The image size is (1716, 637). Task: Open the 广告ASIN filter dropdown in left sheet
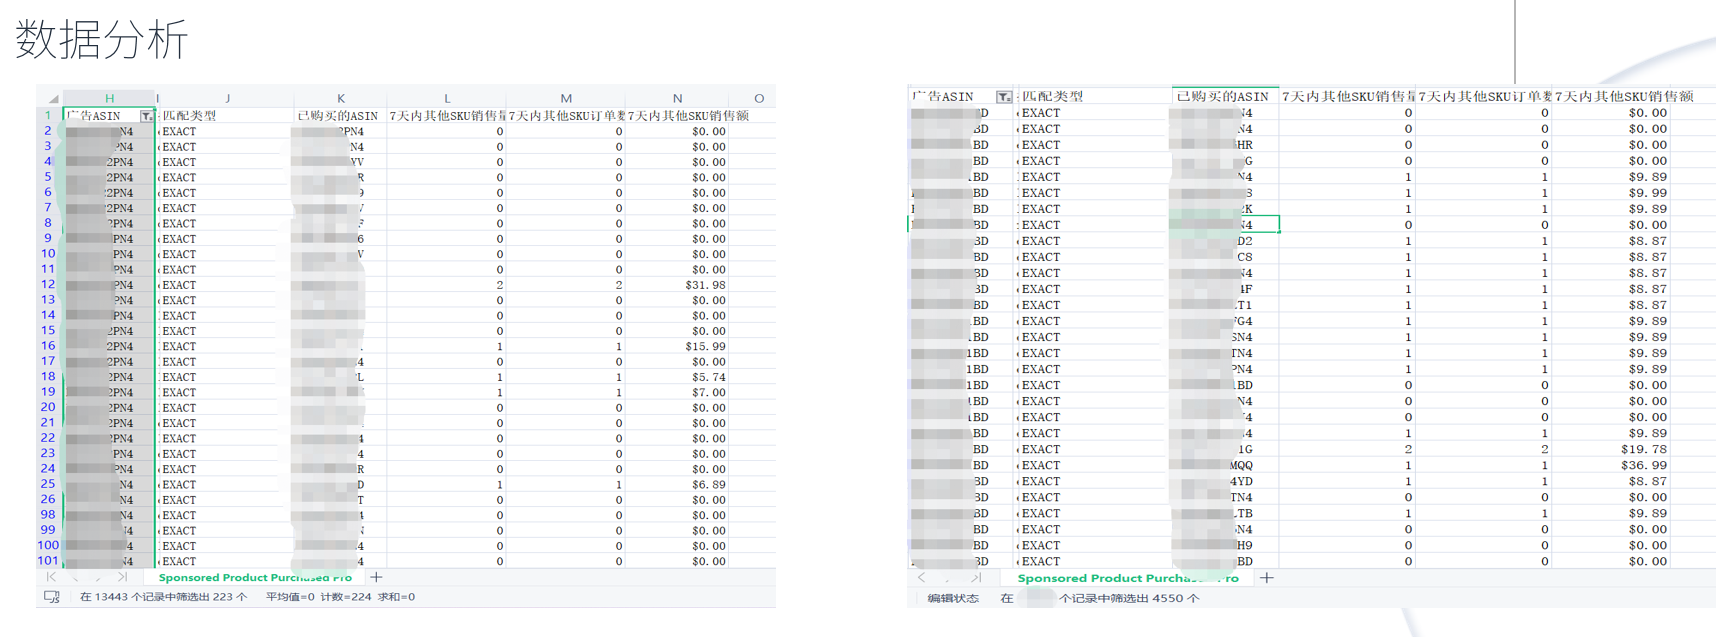click(147, 116)
